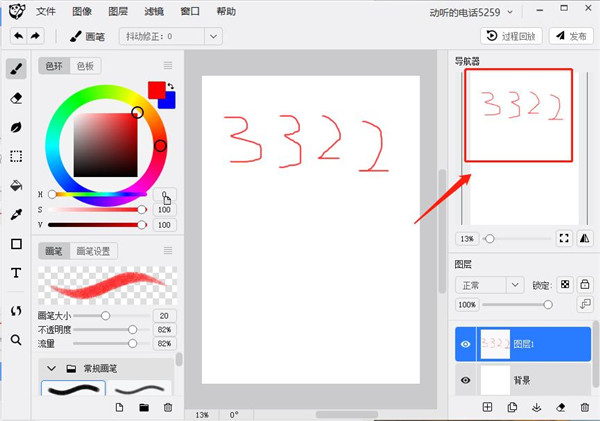Click the blue background color swatch

(x=168, y=99)
